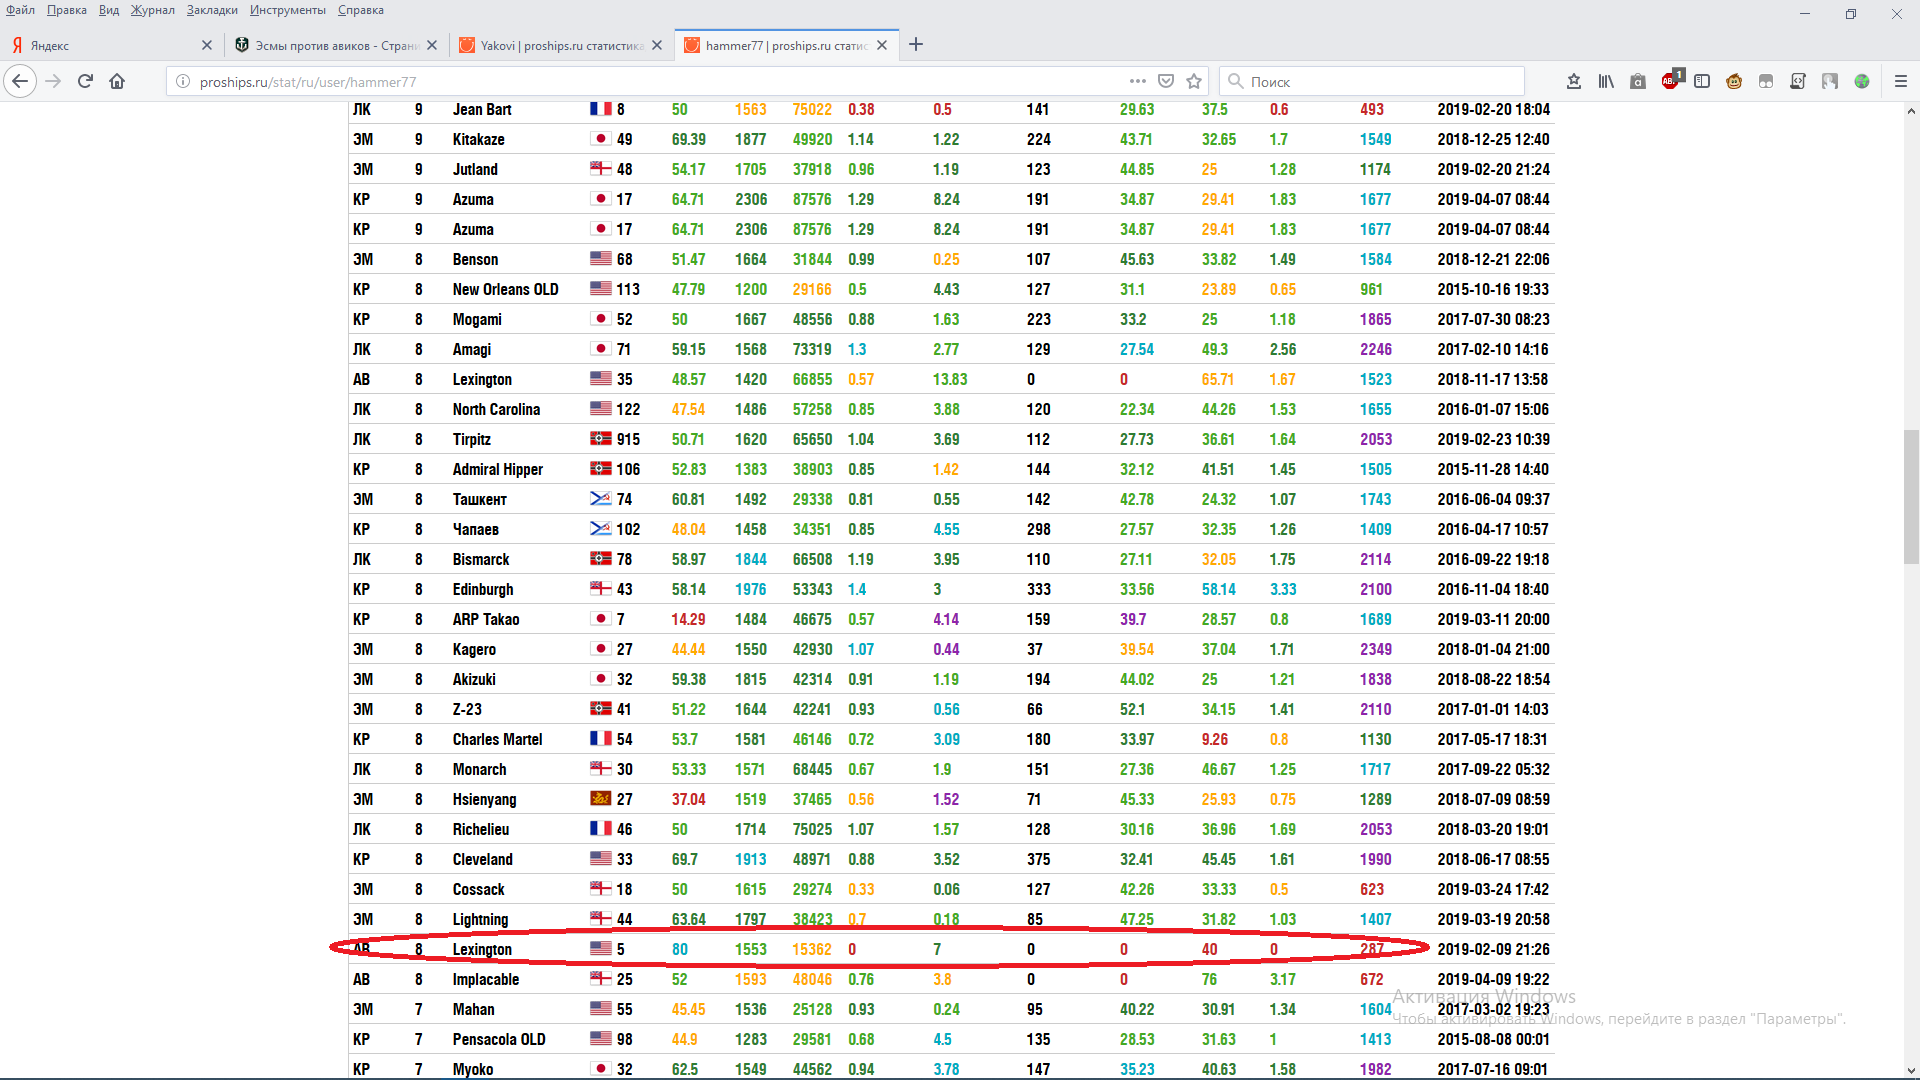Viewport: 1920px width, 1080px height.
Task: Open the green globe extension icon
Action: pos(1862,81)
